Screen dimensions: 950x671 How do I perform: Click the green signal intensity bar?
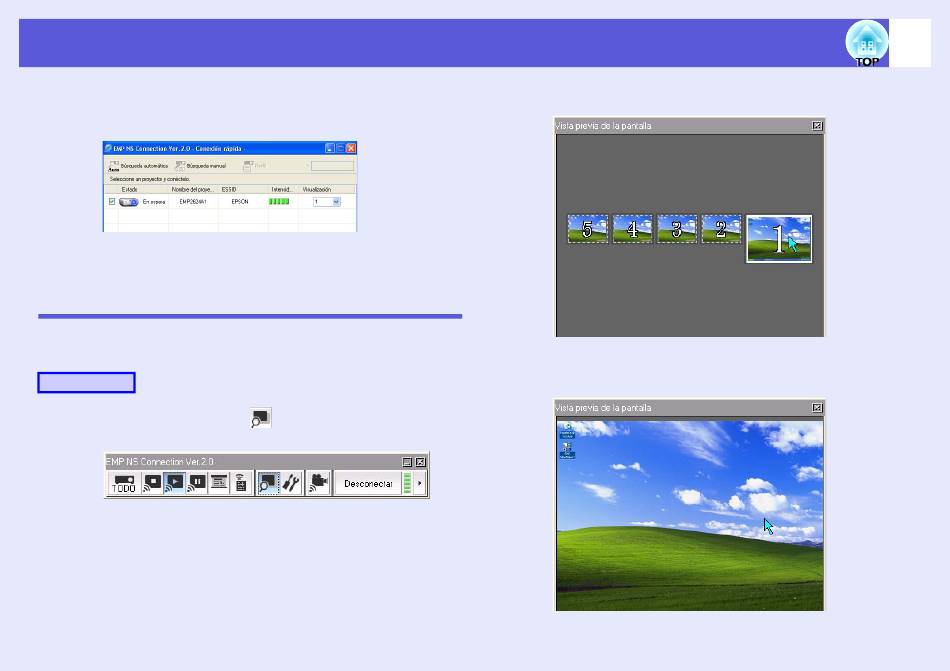tap(279, 202)
